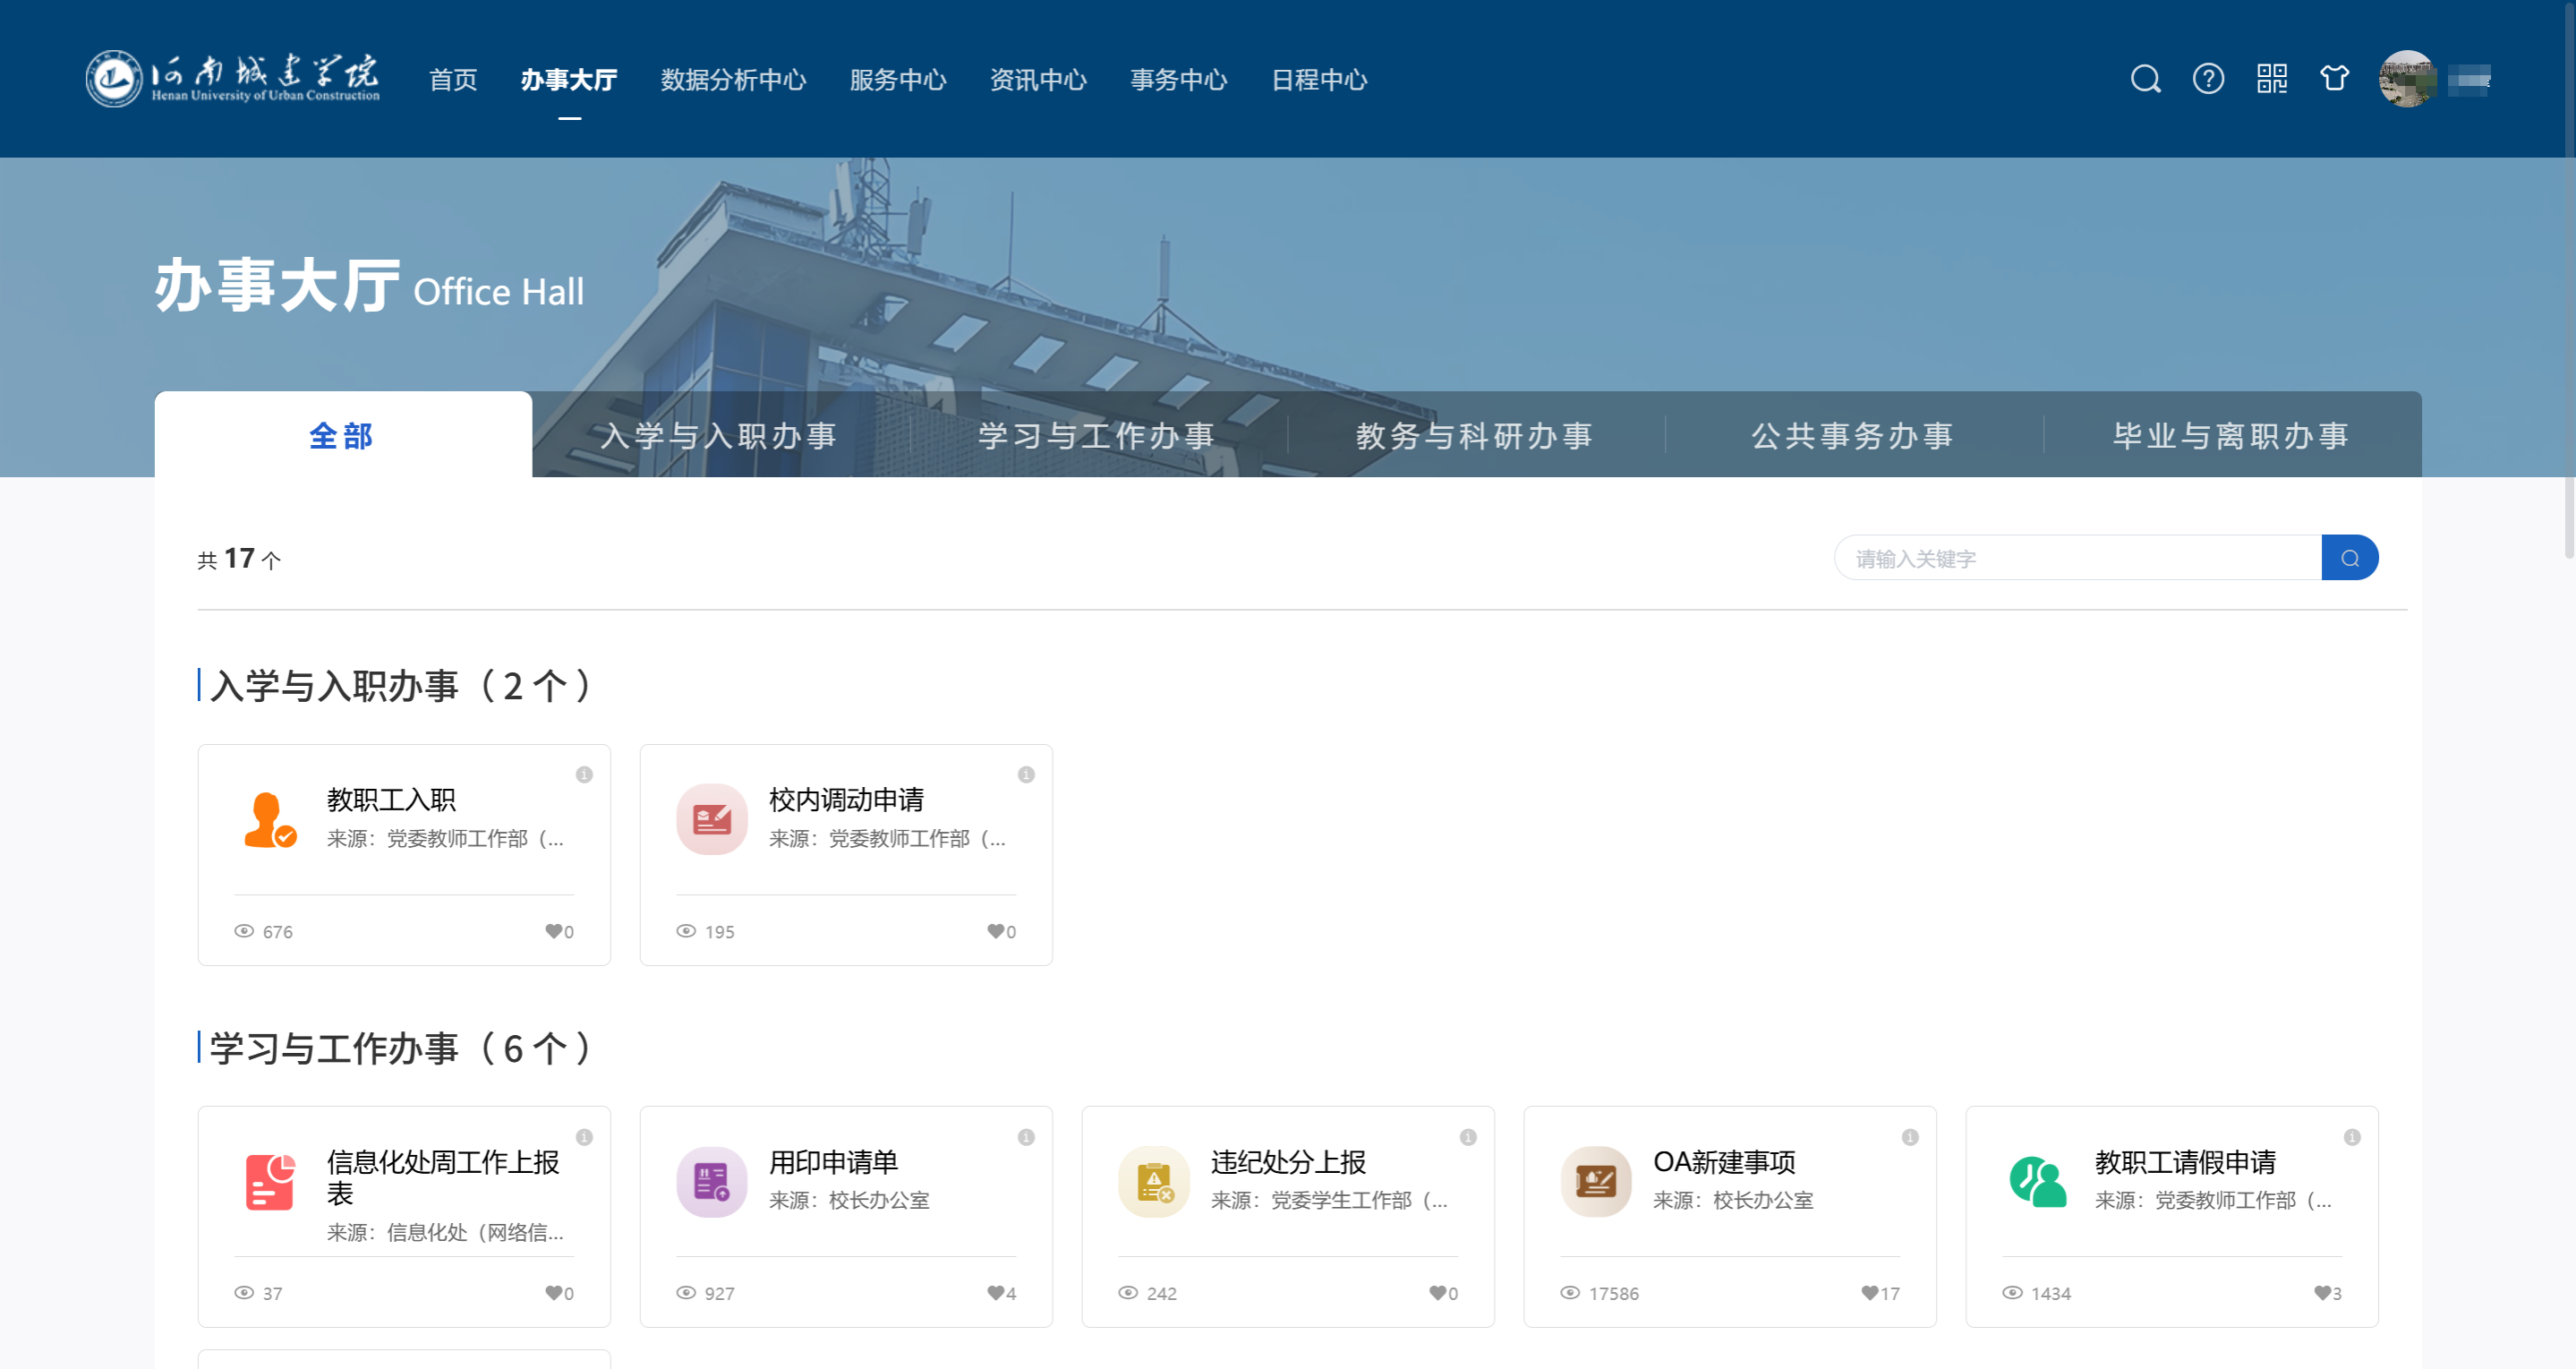Viewport: 2576px width, 1369px height.
Task: Open the QR code grid icon
Action: tap(2272, 79)
